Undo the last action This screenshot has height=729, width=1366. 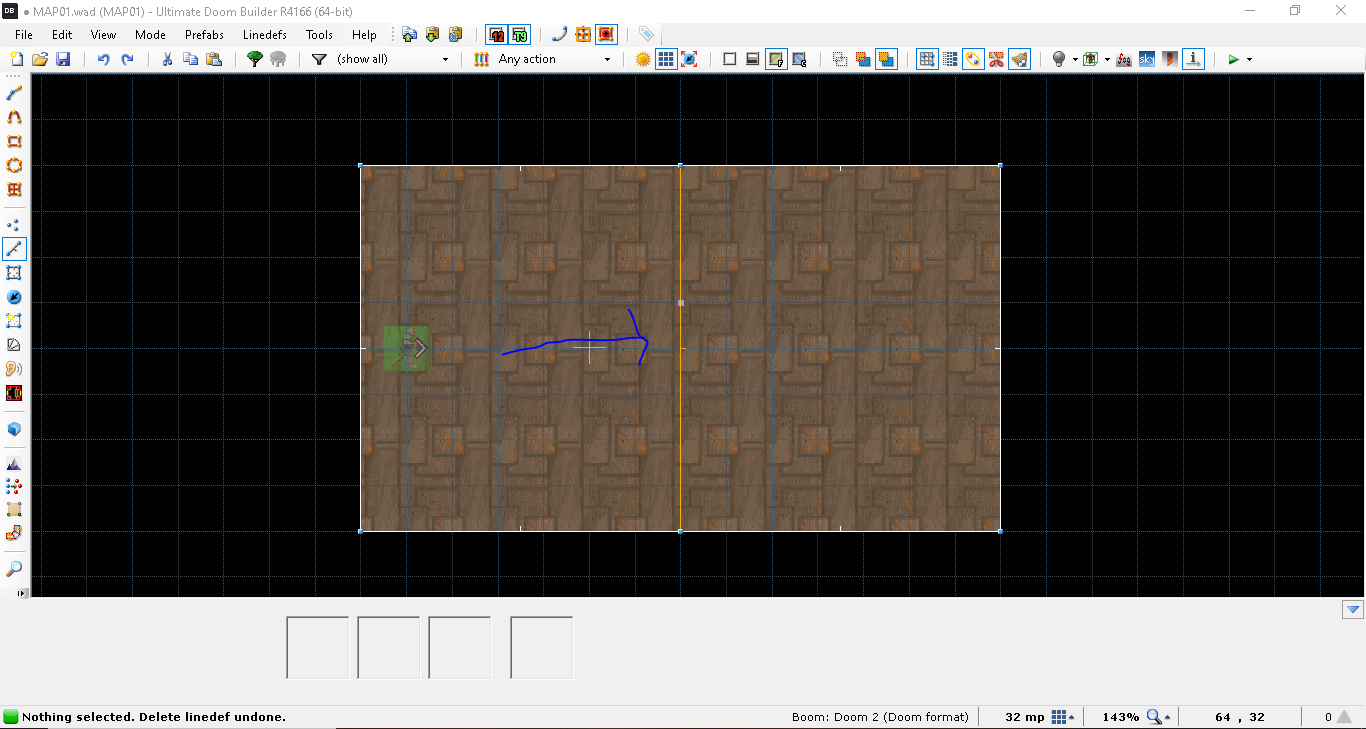(104, 59)
